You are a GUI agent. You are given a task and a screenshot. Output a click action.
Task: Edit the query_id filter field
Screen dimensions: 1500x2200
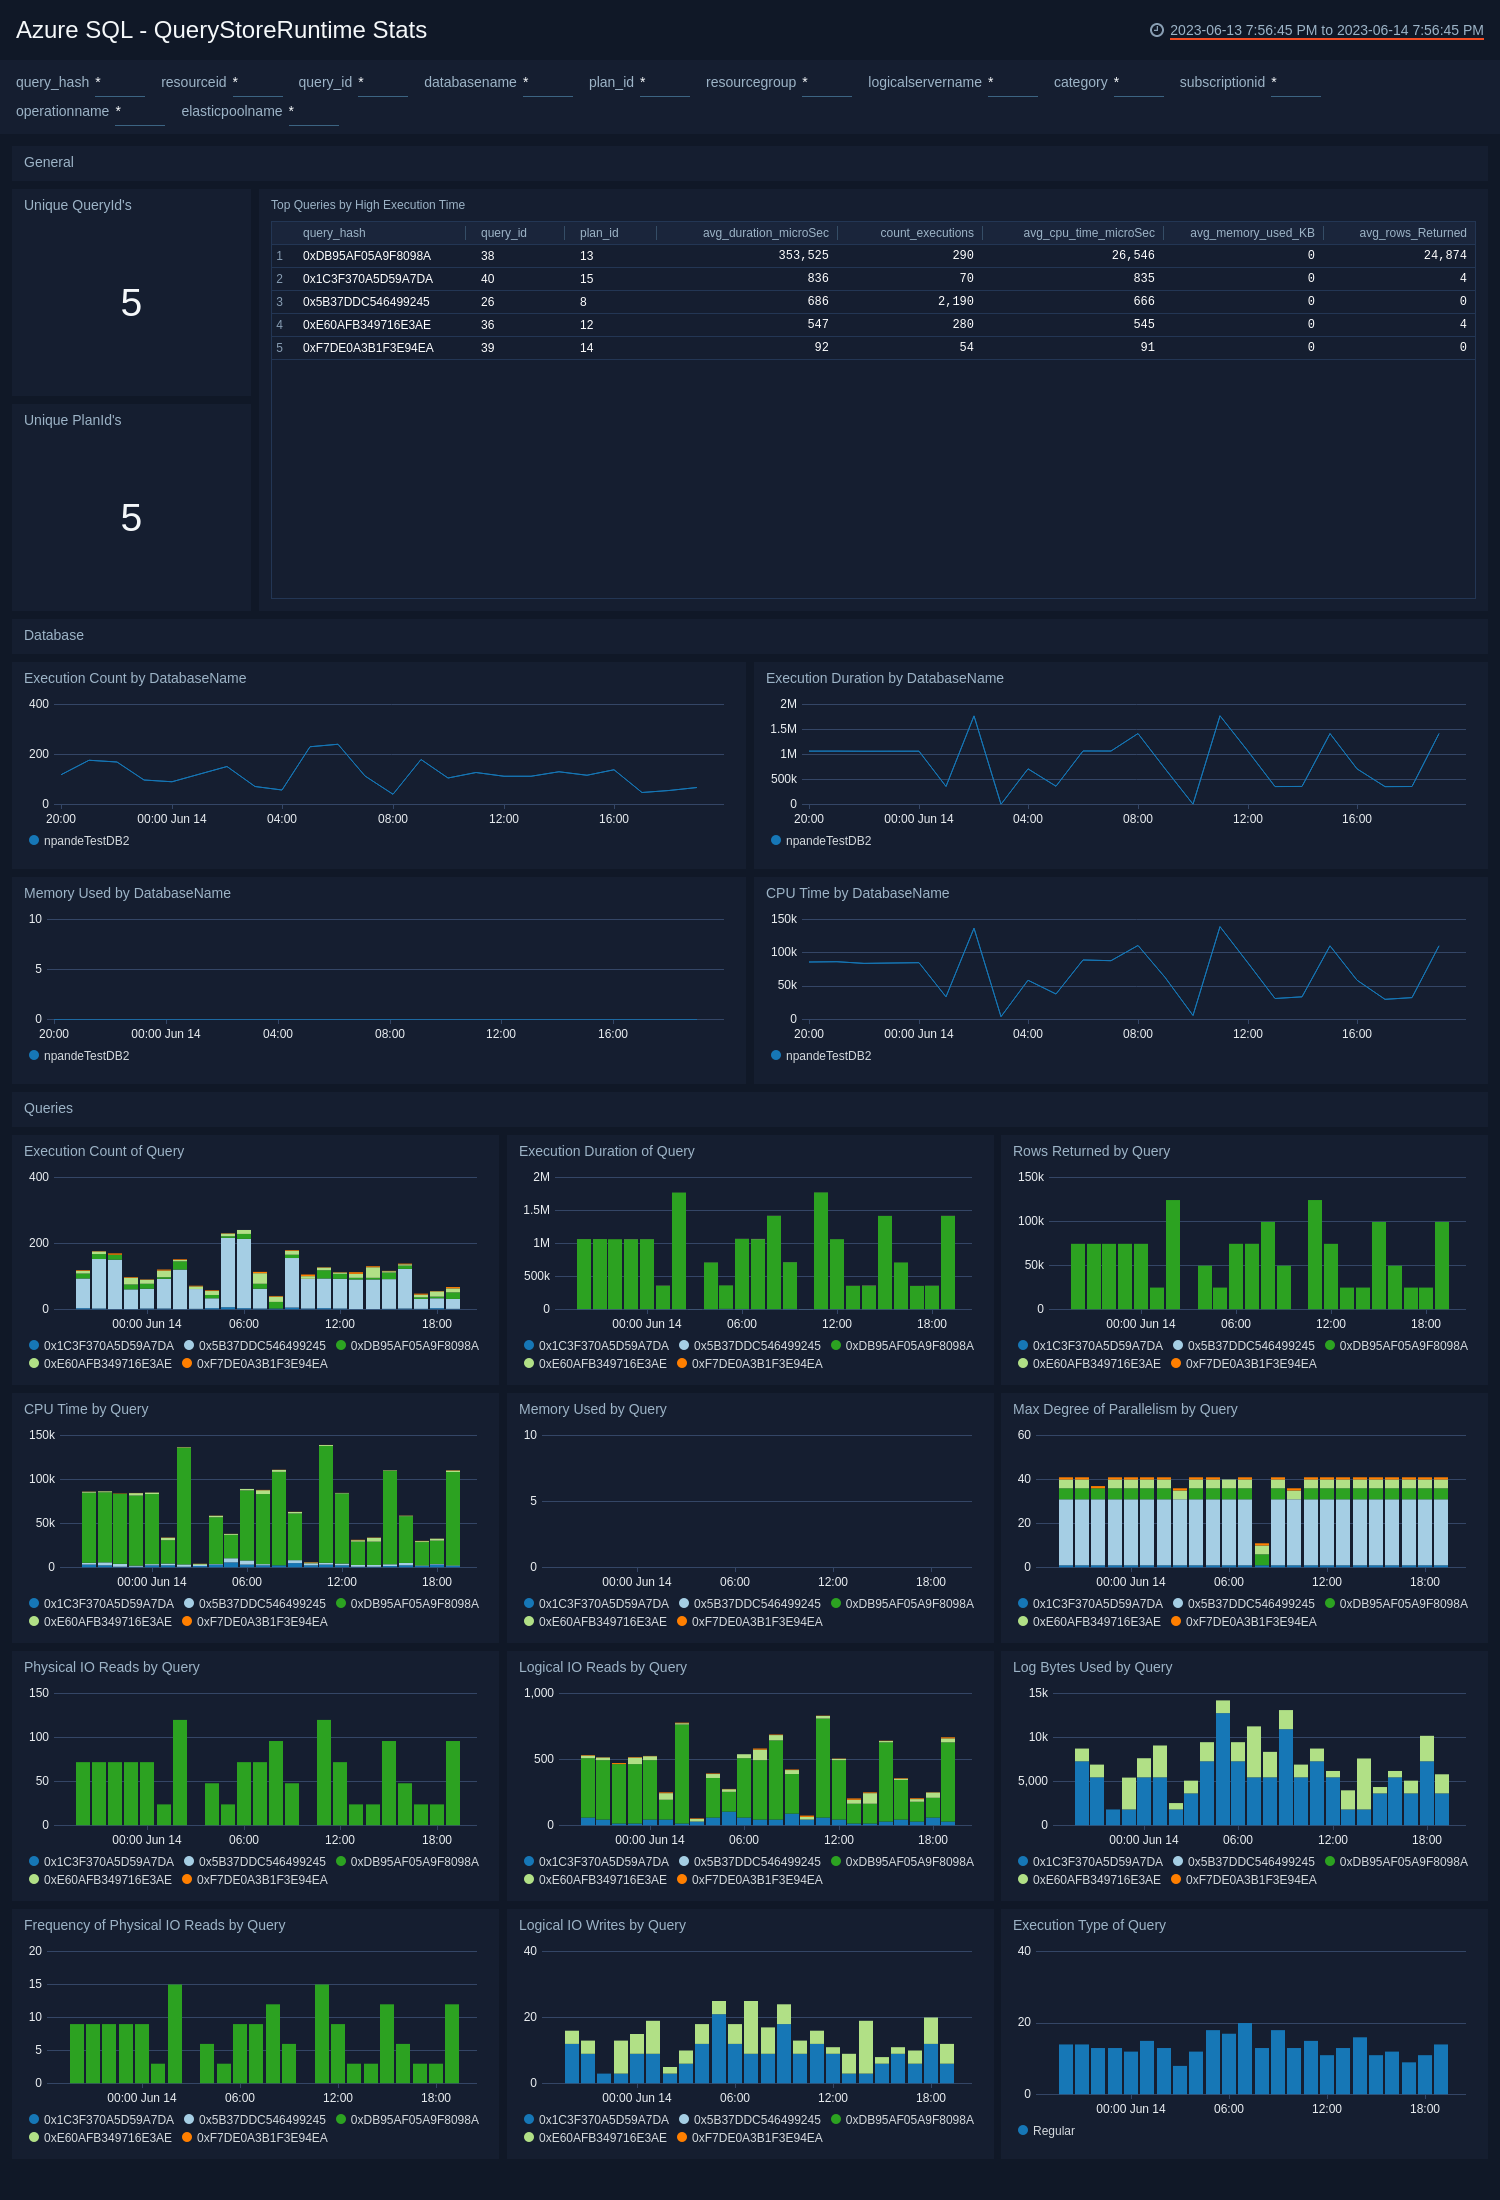[x=383, y=83]
